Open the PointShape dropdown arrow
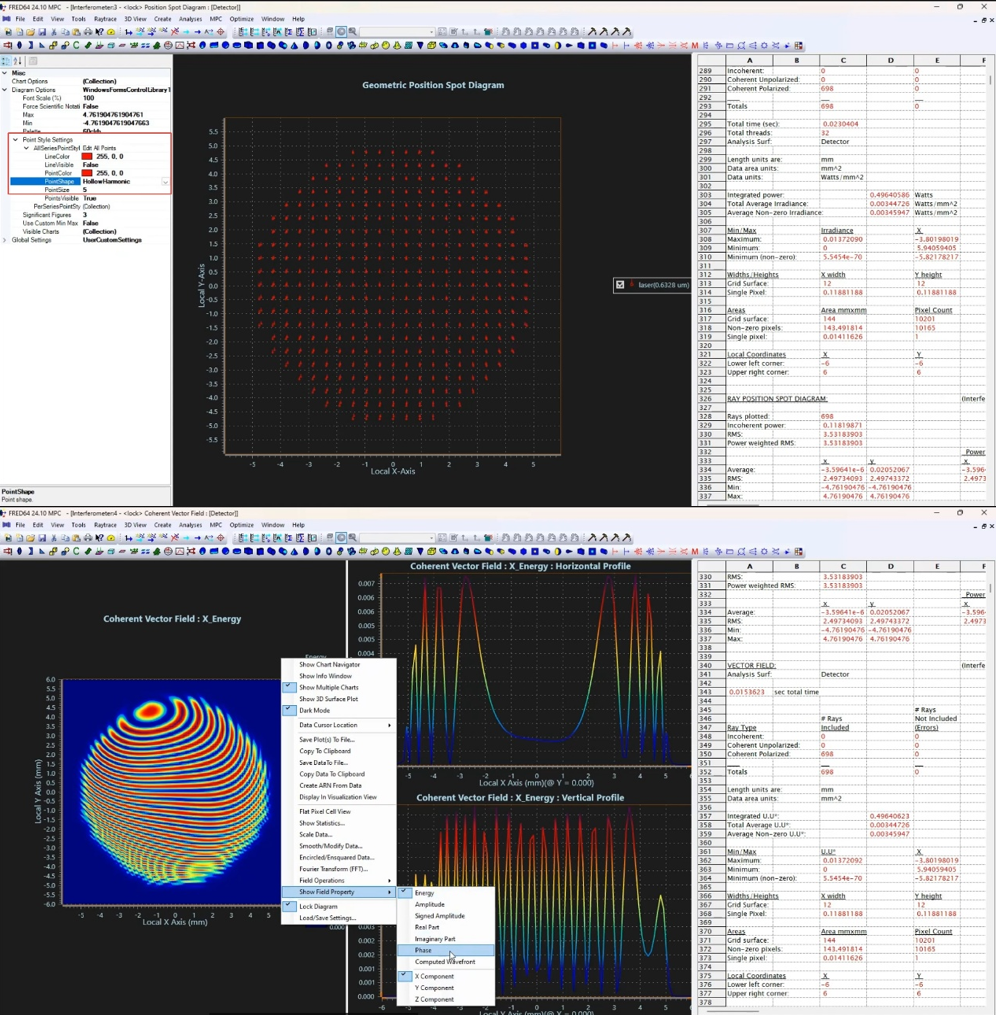This screenshot has width=1000, height=1018. (165, 182)
